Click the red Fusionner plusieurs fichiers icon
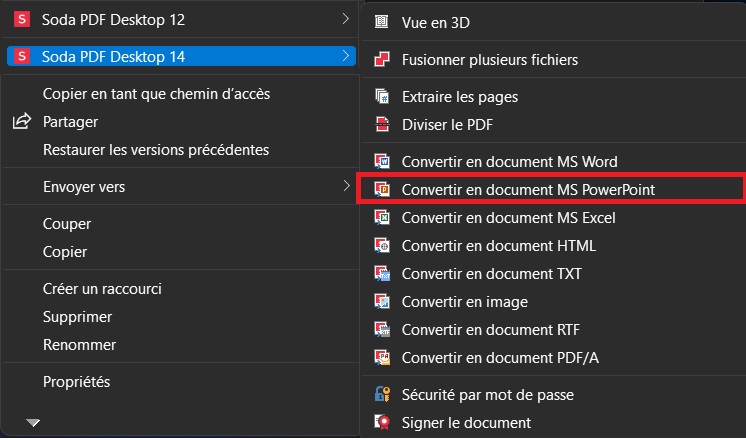The height and width of the screenshot is (440, 746). 382,59
